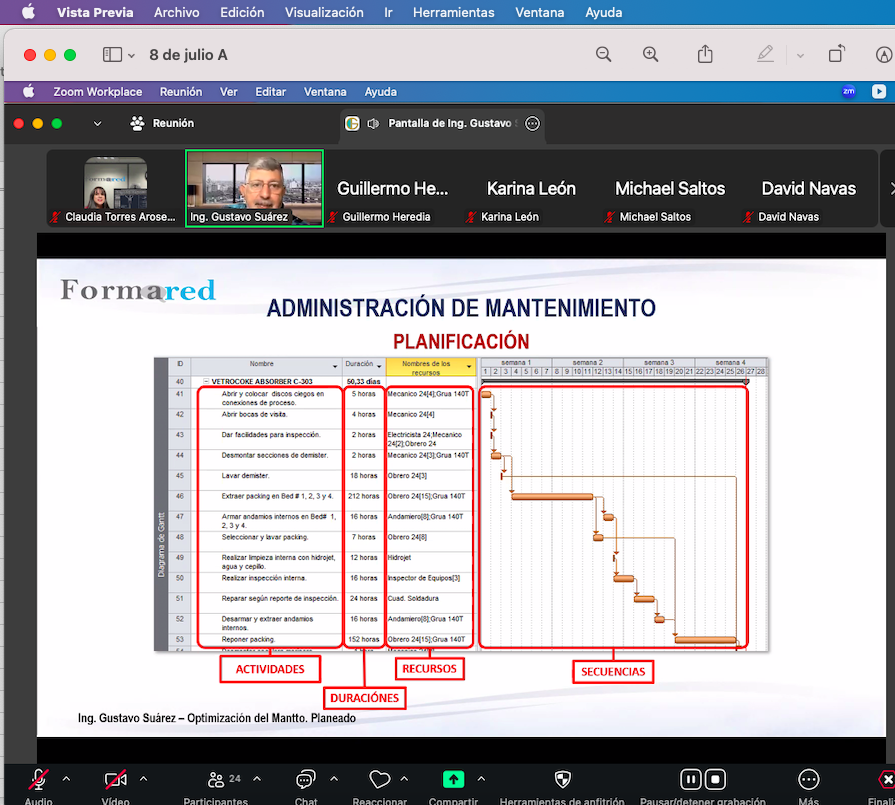Open the Herramientas menu
The image size is (895, 805).
click(453, 12)
